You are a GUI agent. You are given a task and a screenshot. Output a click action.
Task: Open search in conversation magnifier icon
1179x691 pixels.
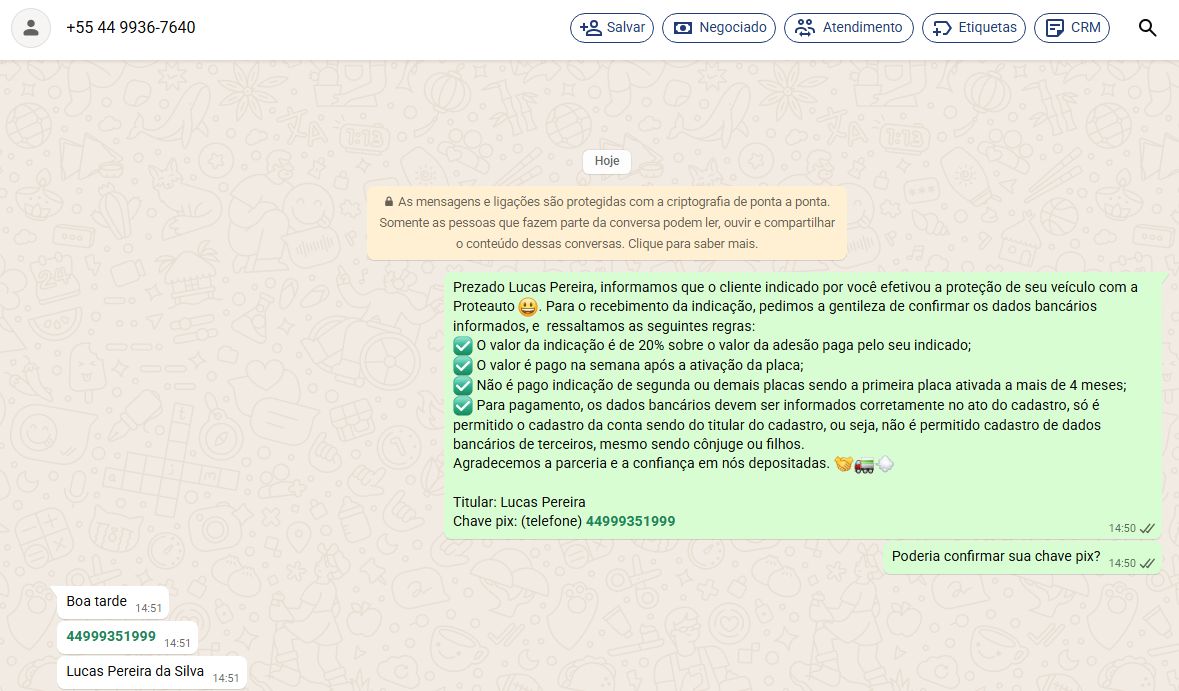tap(1148, 28)
